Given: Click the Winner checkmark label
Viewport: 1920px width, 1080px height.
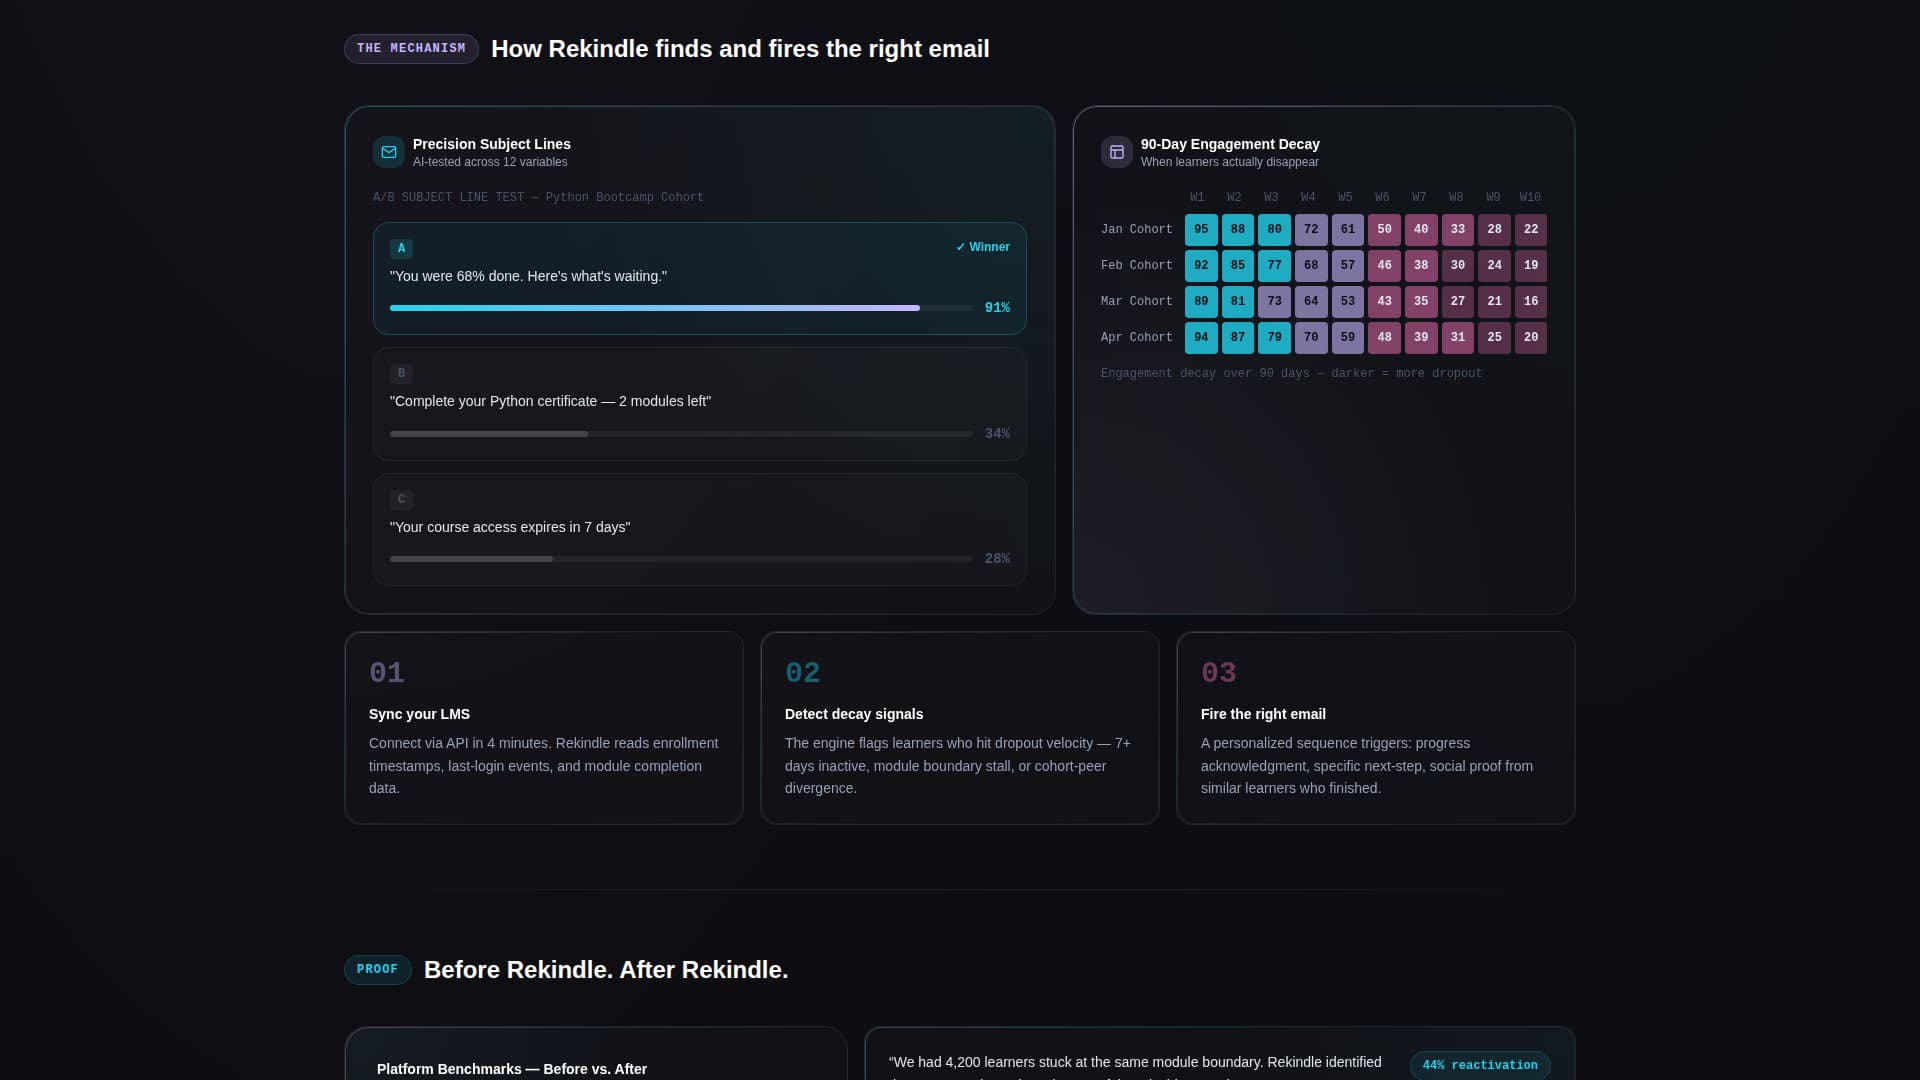Looking at the screenshot, I should [x=983, y=247].
